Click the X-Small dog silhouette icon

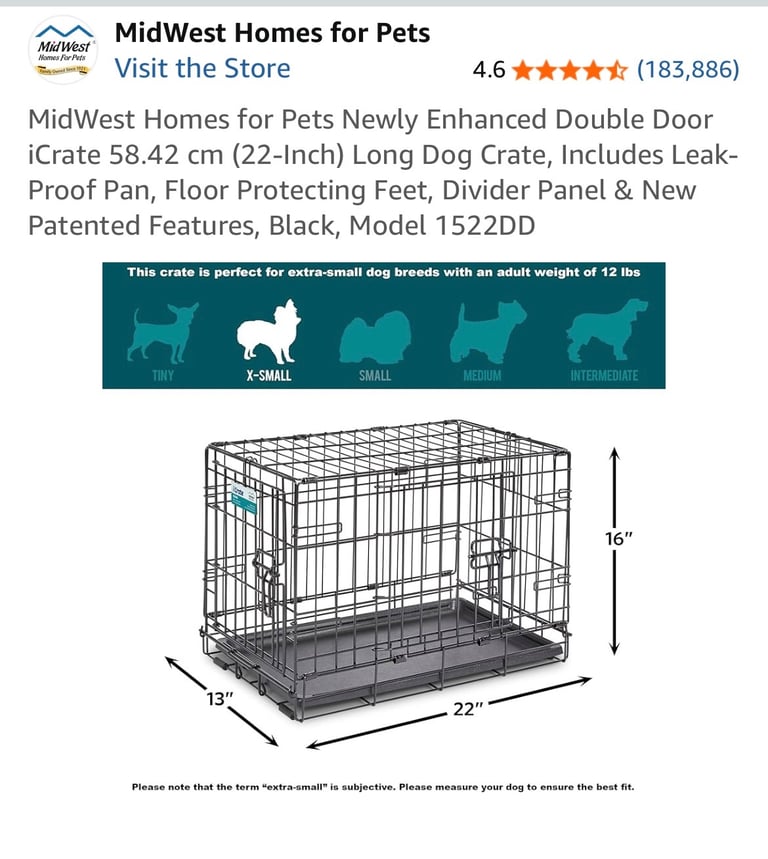pos(268,331)
